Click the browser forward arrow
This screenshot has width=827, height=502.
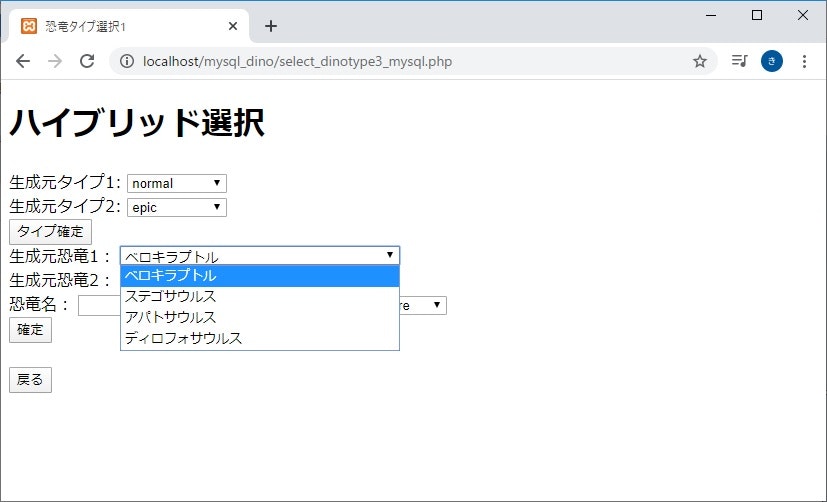point(55,61)
